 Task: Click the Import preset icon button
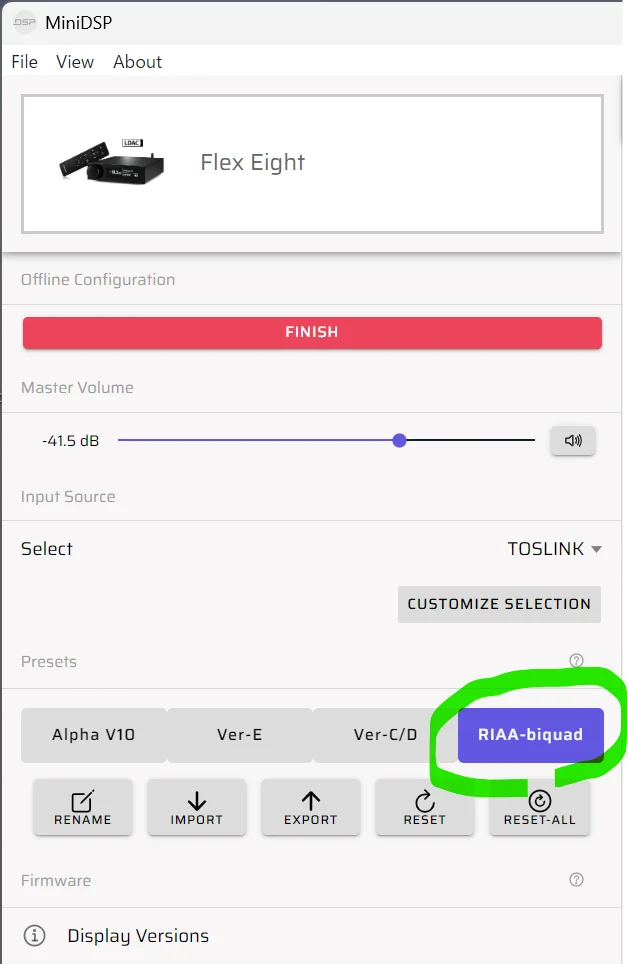pos(197,807)
